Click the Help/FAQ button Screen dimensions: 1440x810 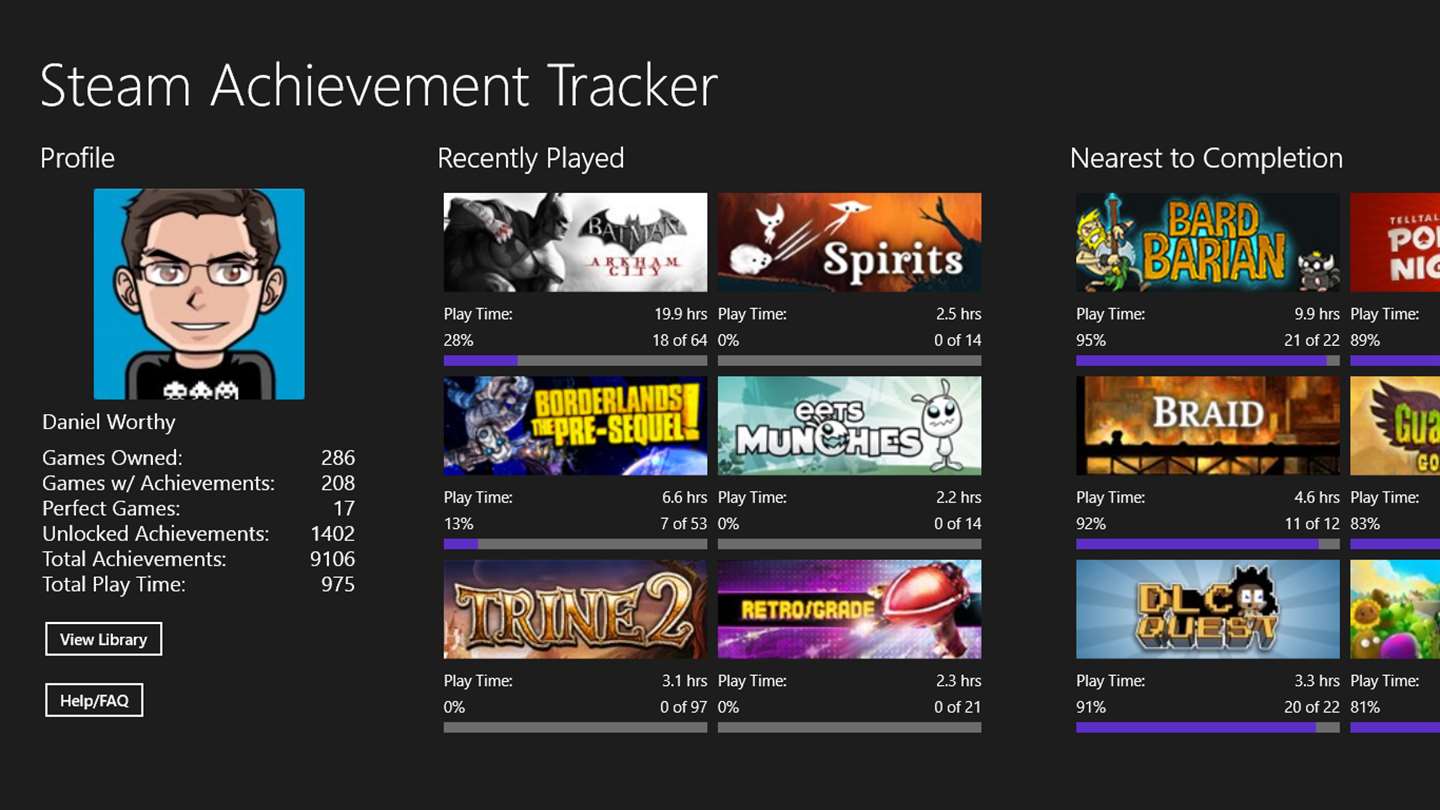(94, 700)
